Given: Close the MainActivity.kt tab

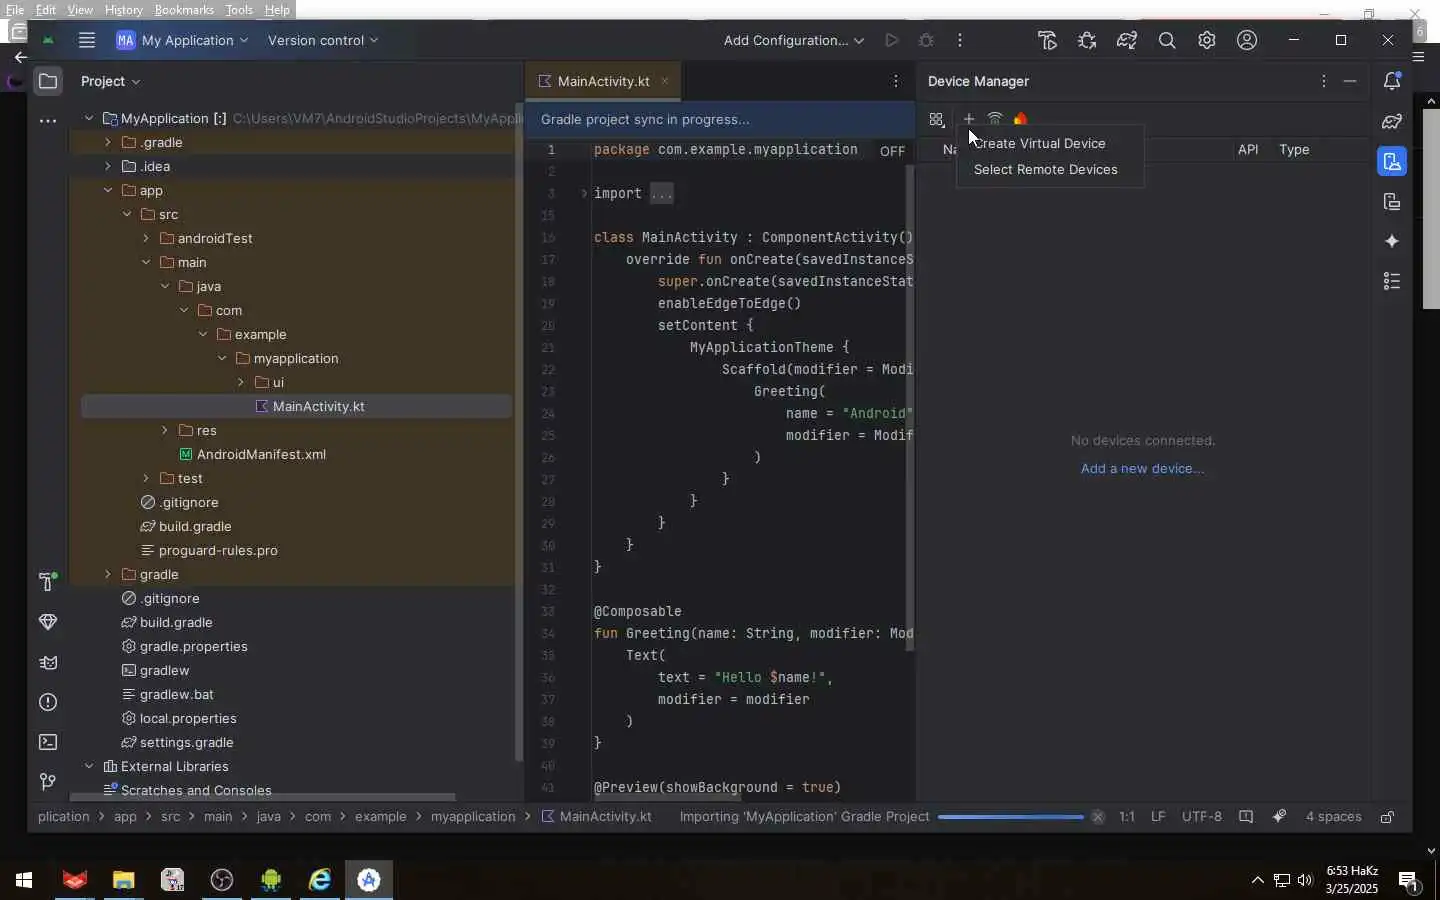Looking at the screenshot, I should tap(665, 82).
